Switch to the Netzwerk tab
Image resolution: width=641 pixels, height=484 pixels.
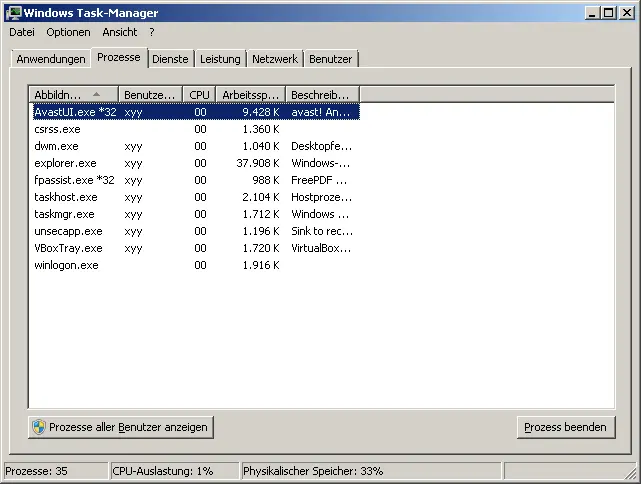click(275, 59)
